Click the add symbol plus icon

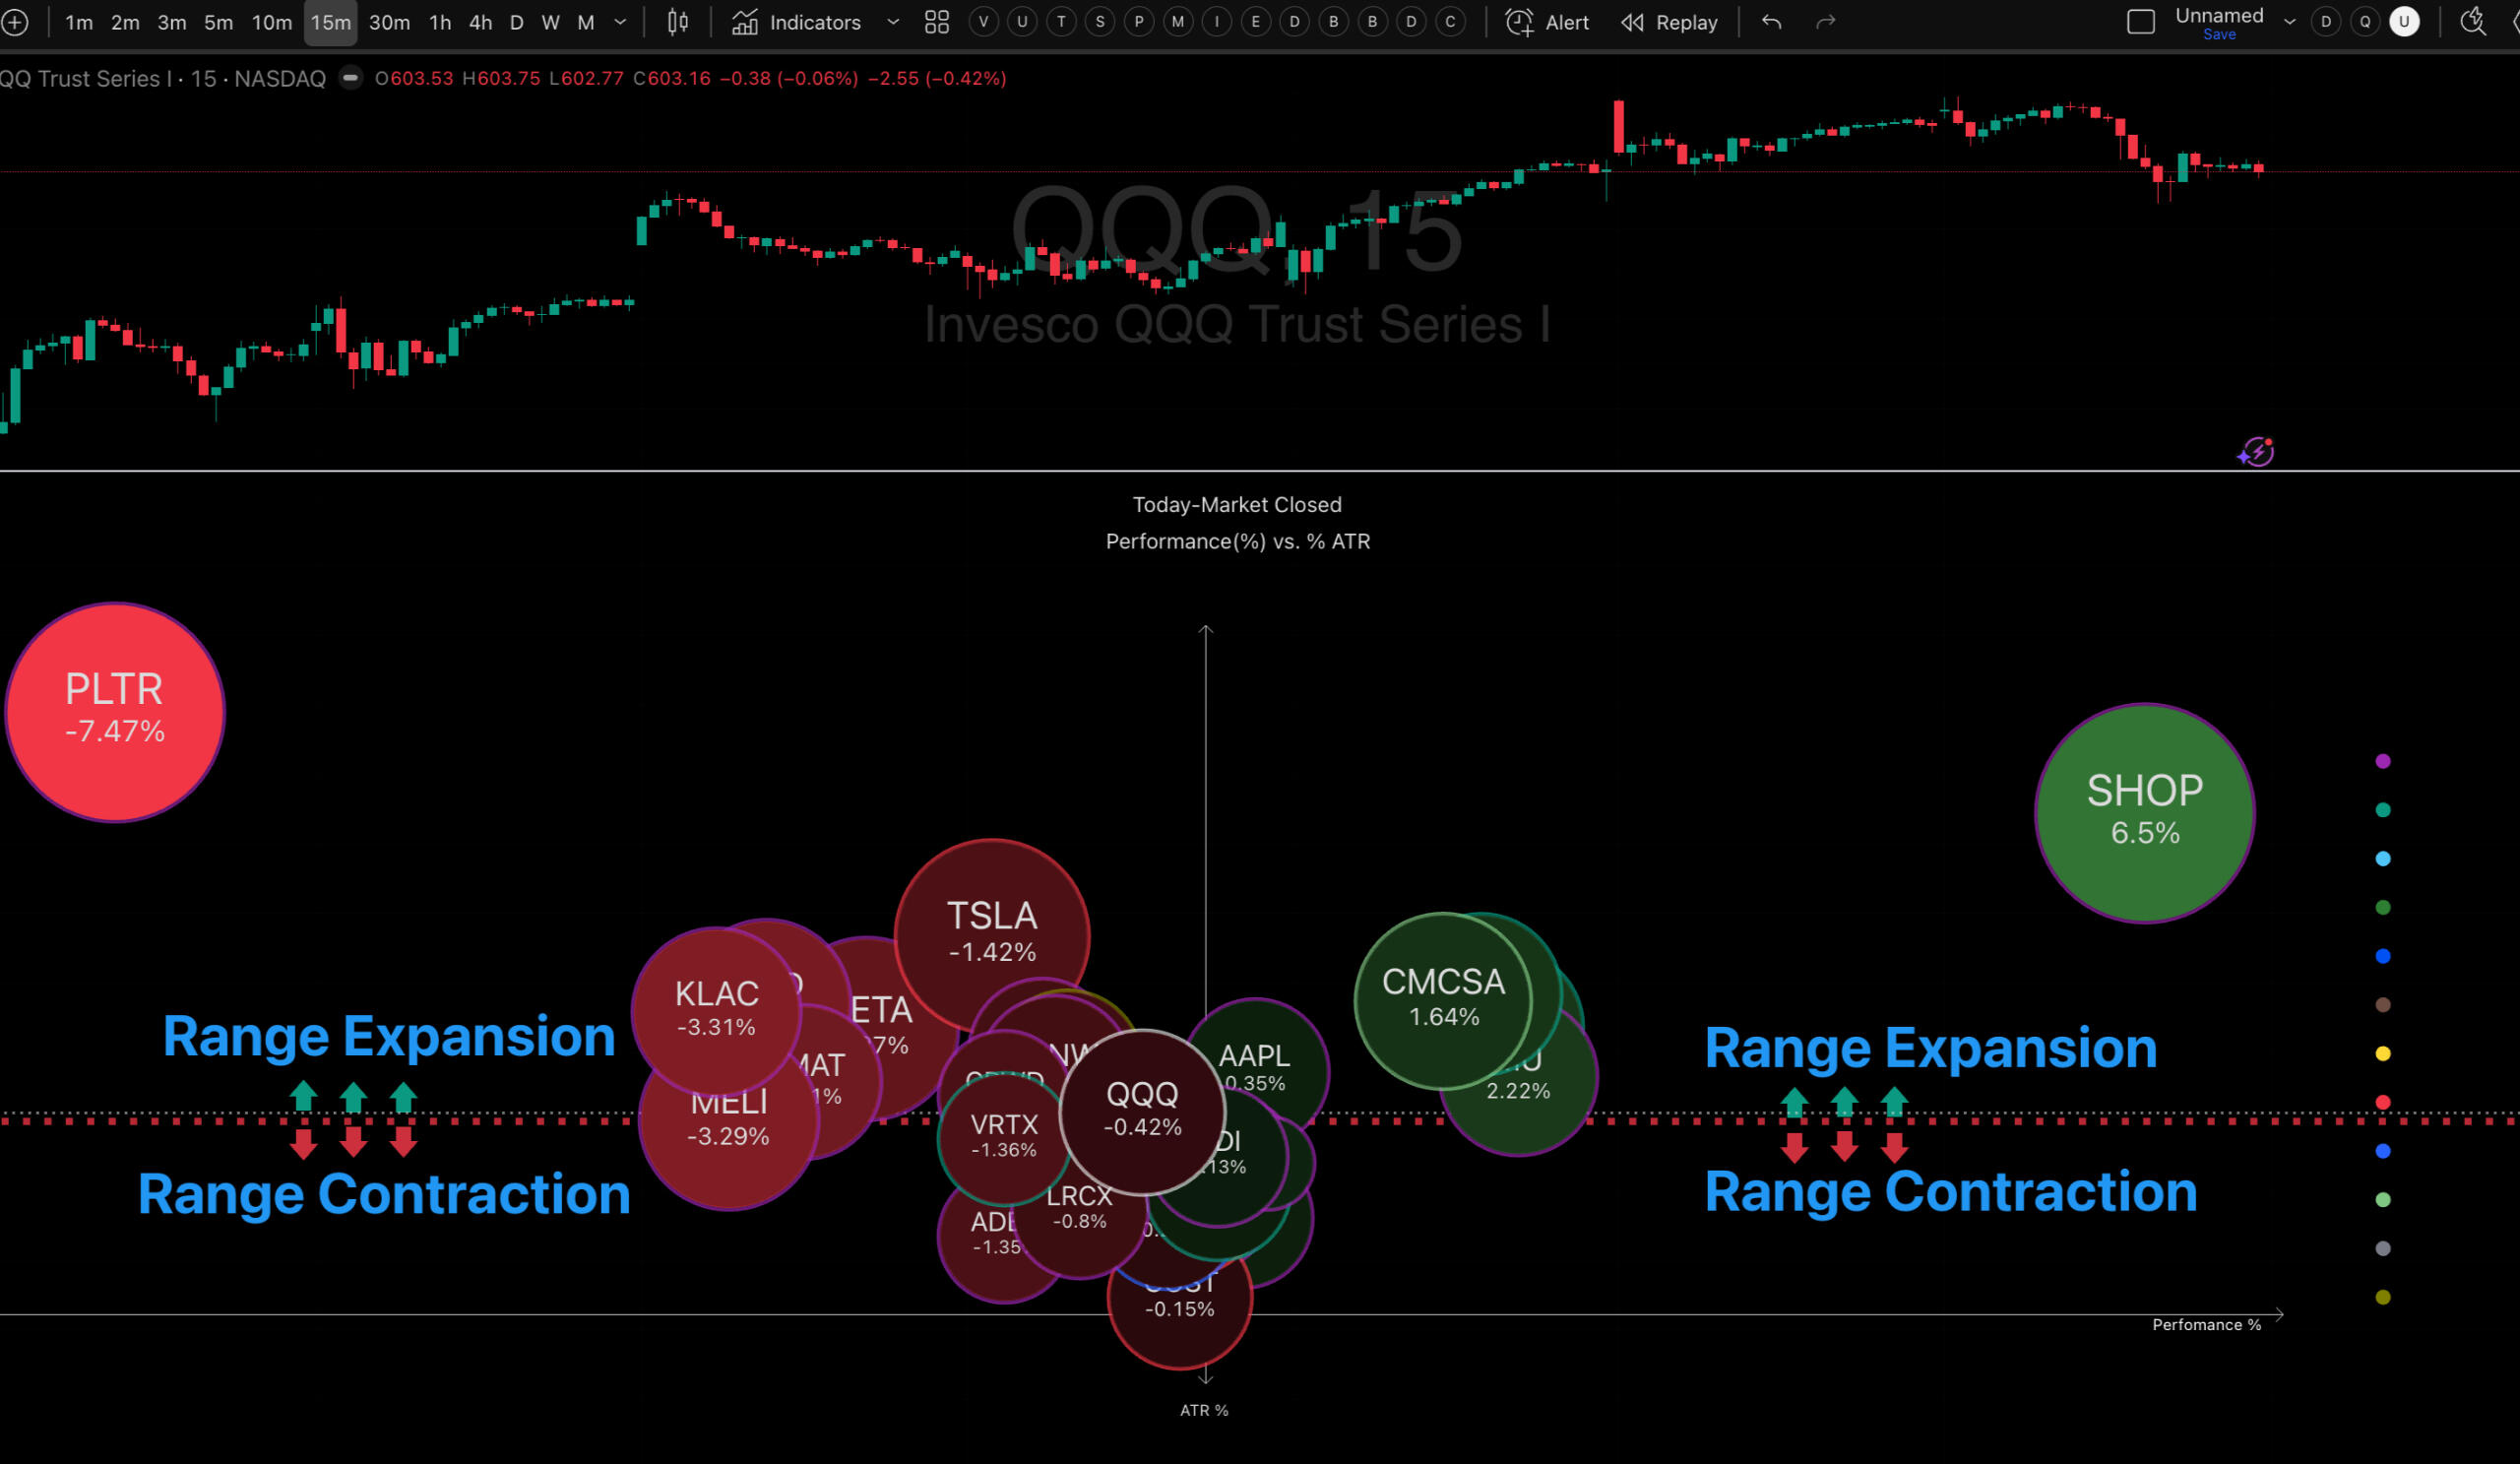click(14, 22)
